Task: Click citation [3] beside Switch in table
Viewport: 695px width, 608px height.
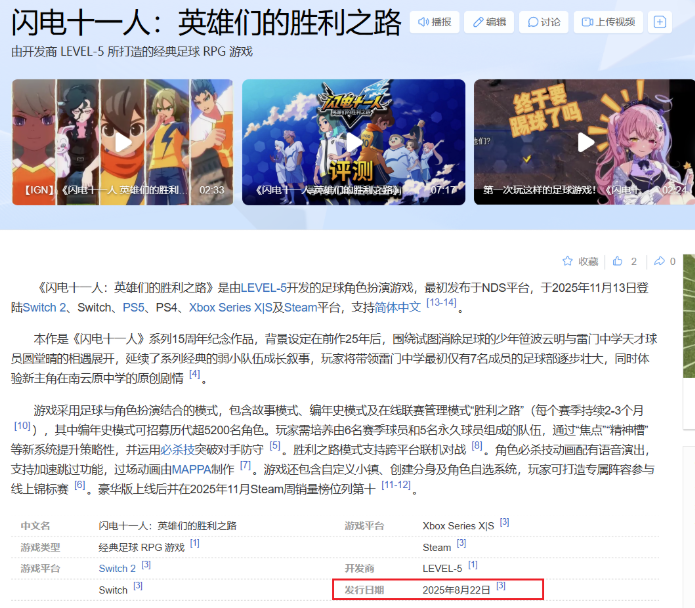Action: tap(138, 586)
